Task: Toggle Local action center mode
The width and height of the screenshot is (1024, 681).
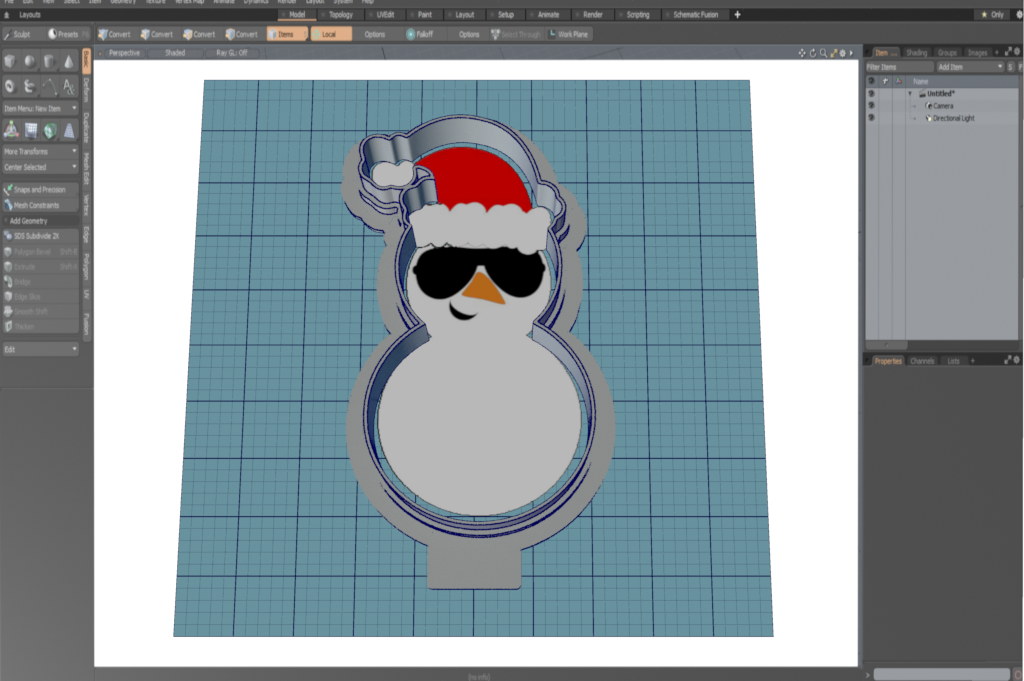Action: (x=330, y=33)
